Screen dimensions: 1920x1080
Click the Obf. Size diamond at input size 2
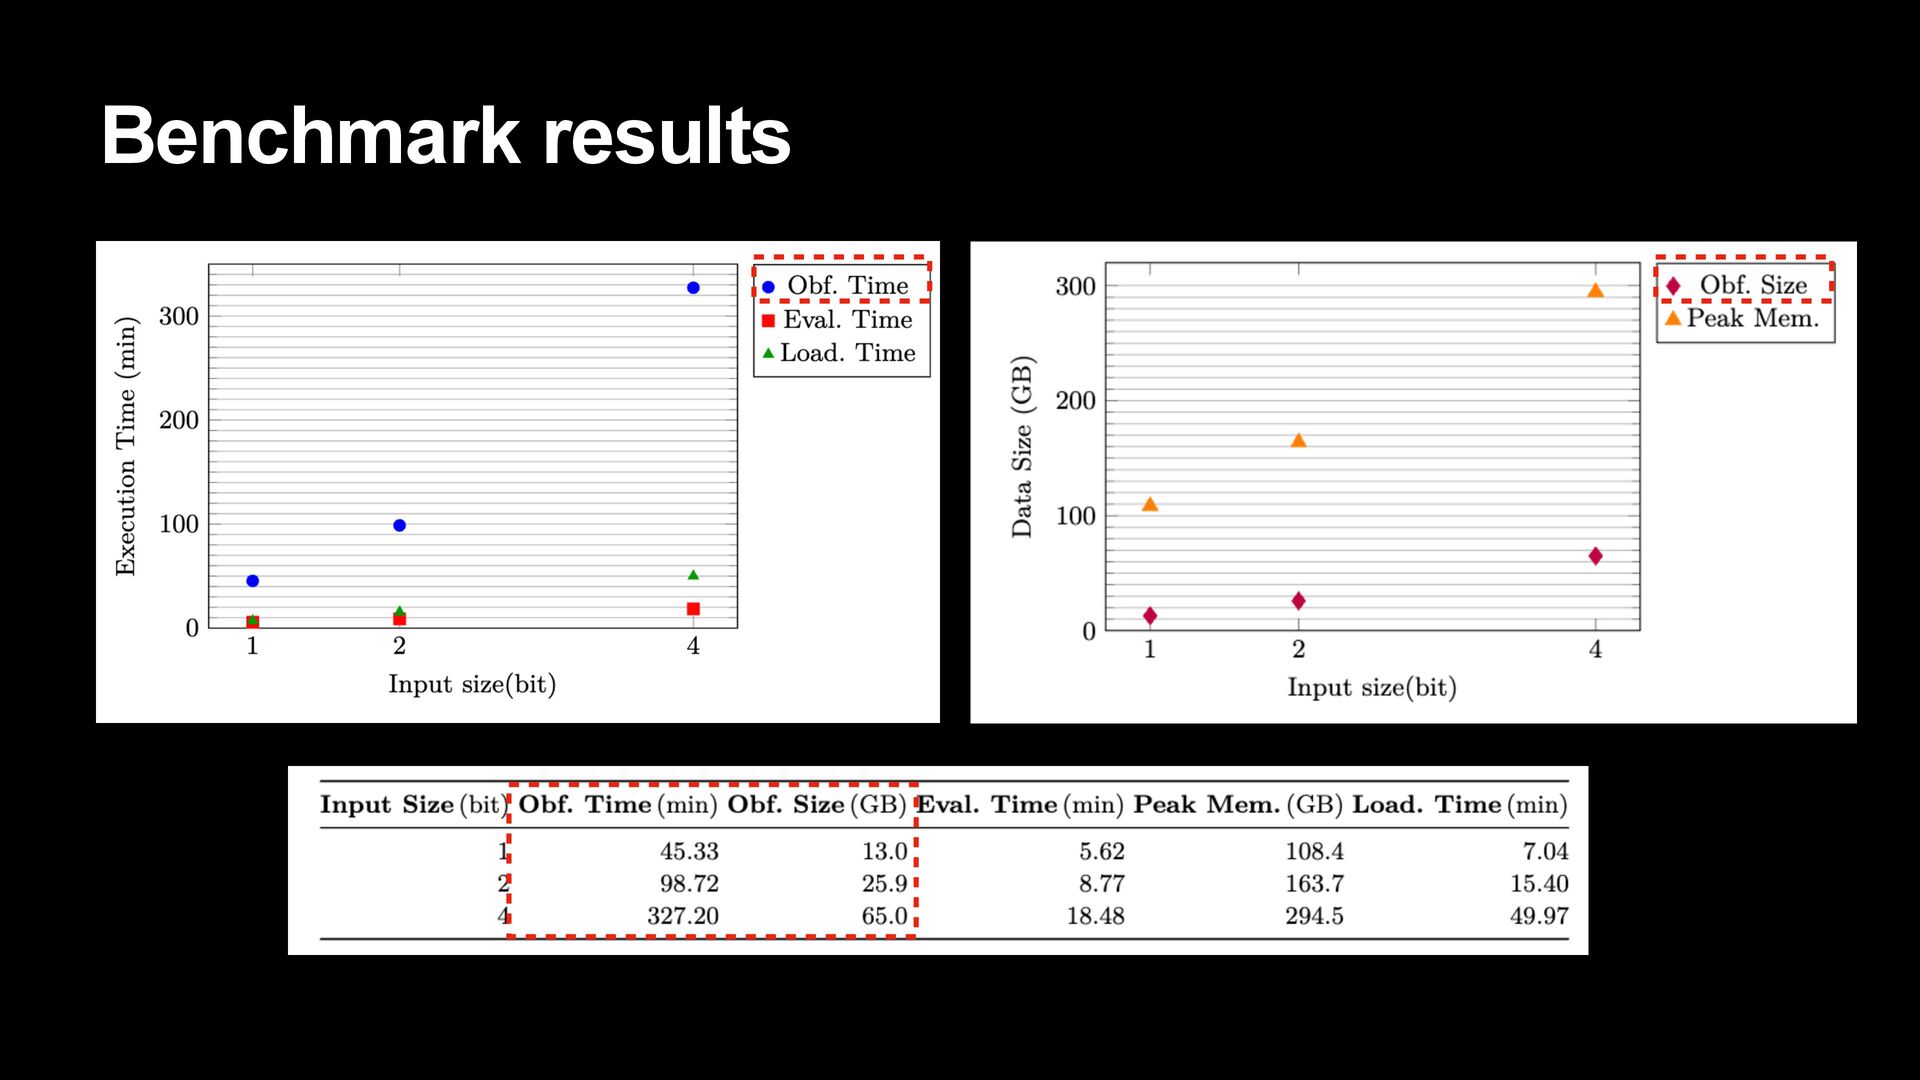click(1298, 601)
